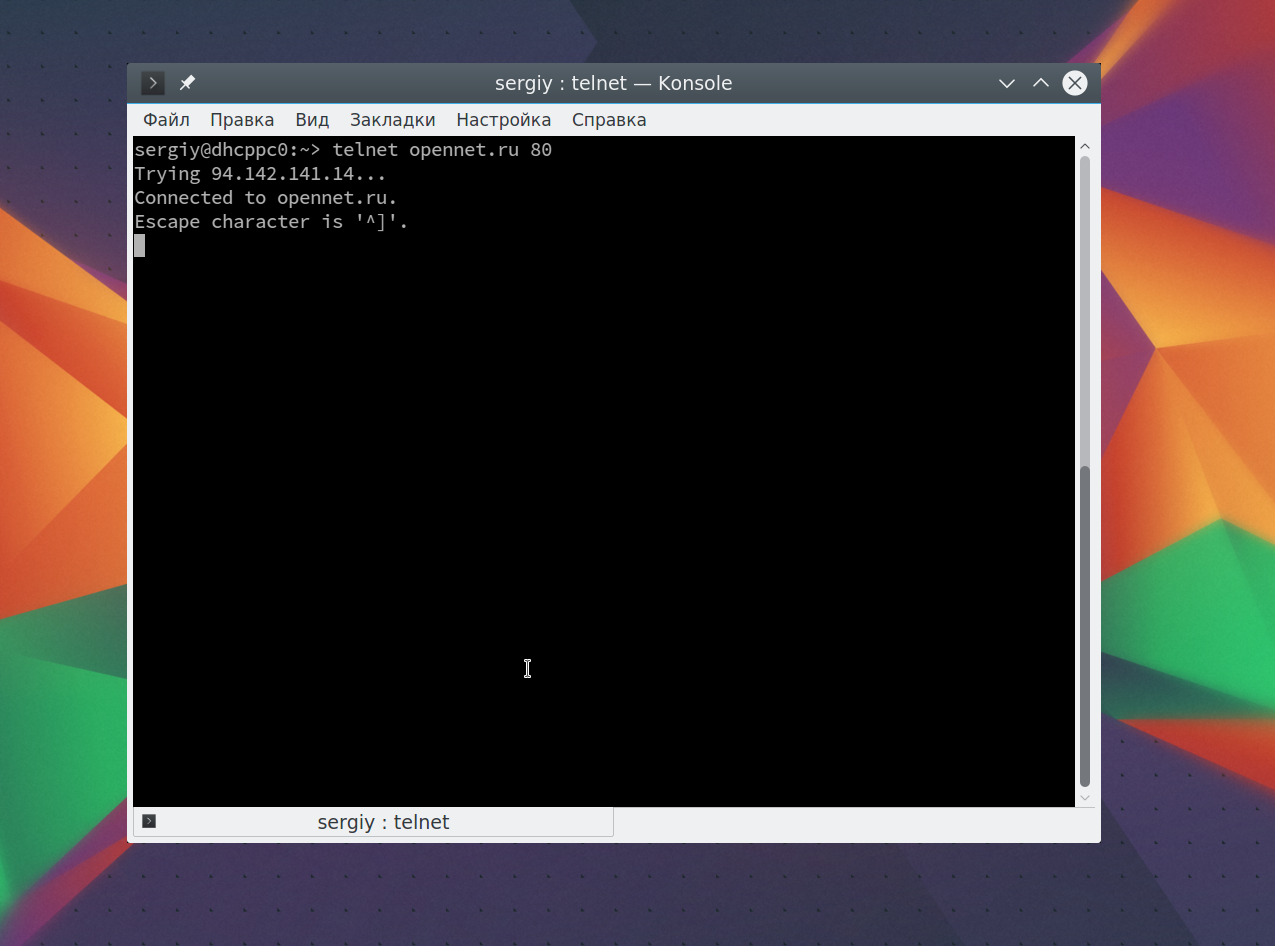The image size is (1275, 946).
Task: Open the Справка menu
Action: click(x=609, y=120)
